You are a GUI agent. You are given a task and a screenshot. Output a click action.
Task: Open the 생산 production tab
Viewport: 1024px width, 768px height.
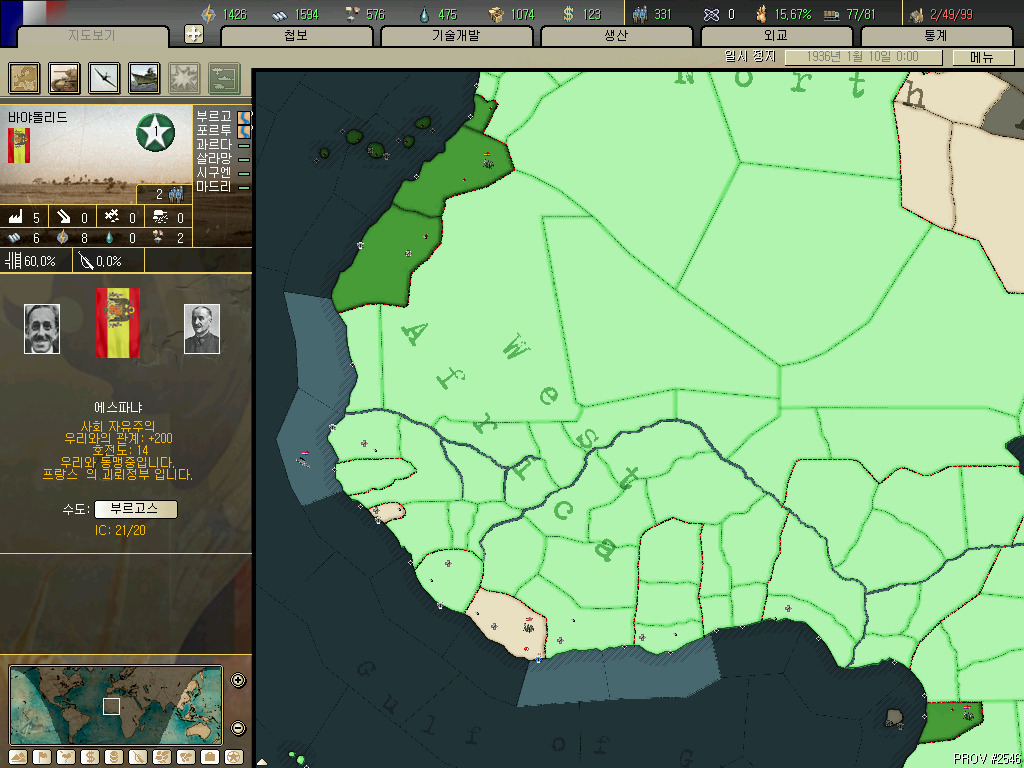(x=616, y=35)
